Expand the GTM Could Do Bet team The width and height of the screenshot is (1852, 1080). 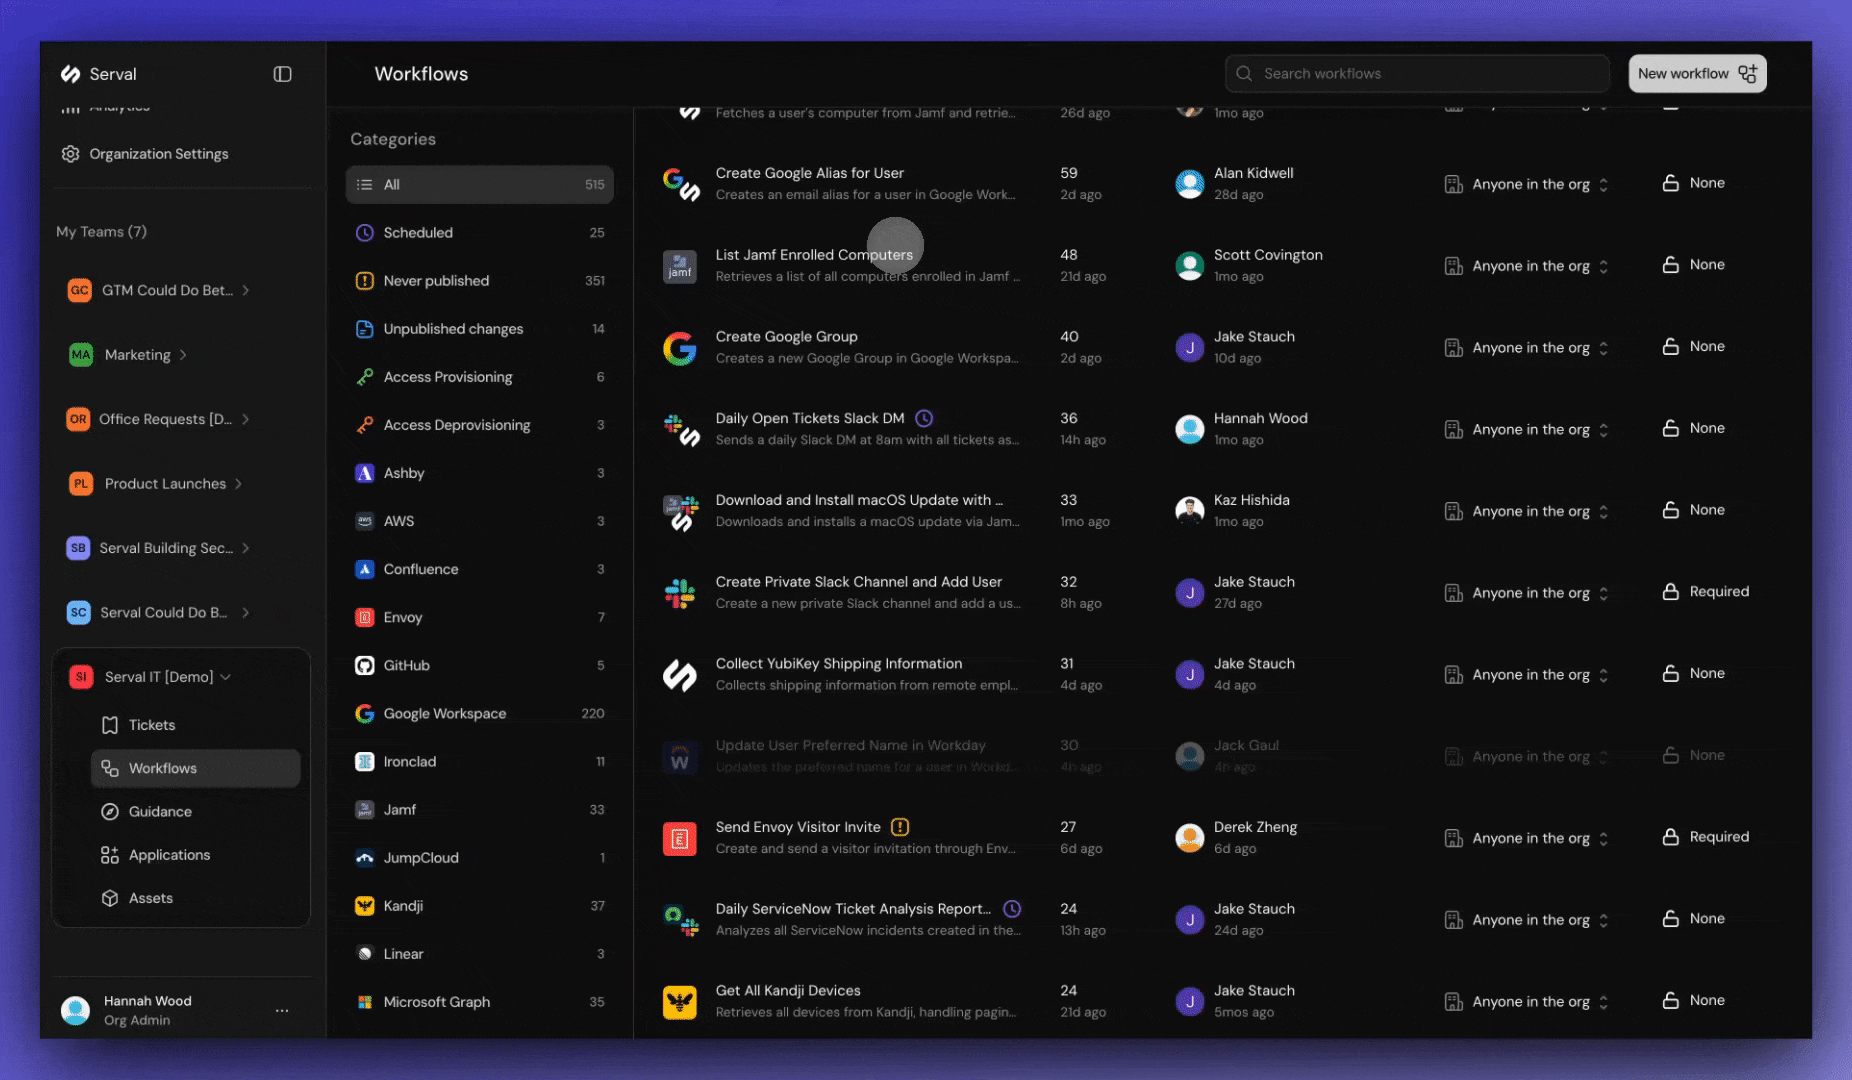244,290
